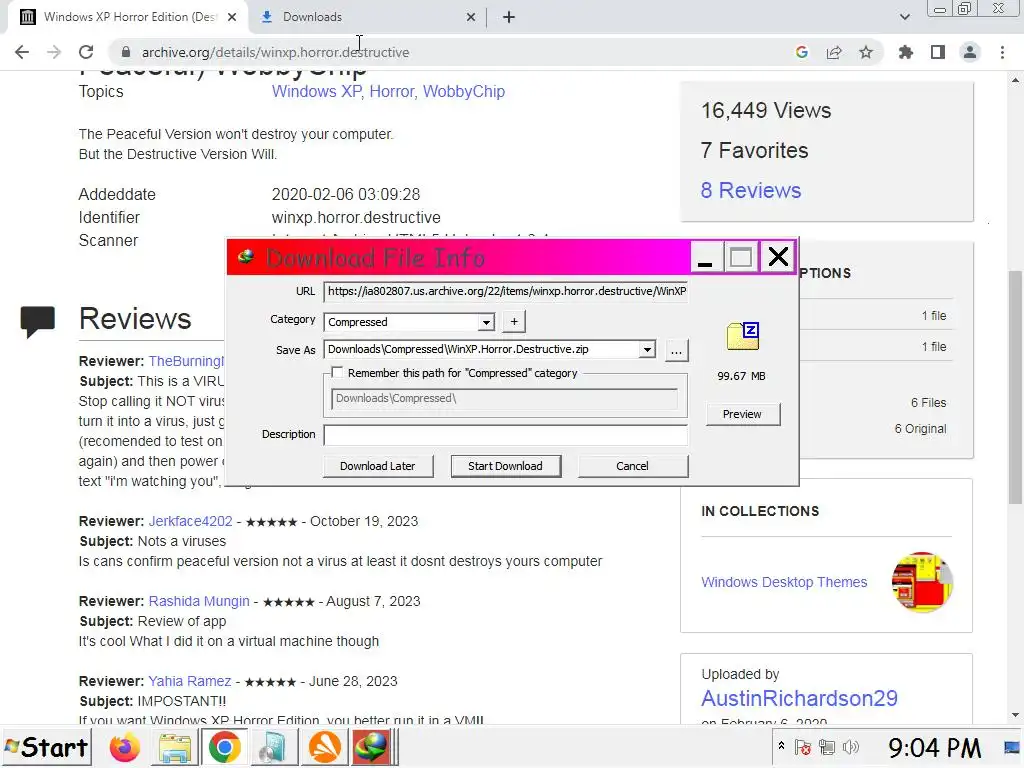Click the browser forward arrow
Viewport: 1024px width, 768px height.
[54, 52]
